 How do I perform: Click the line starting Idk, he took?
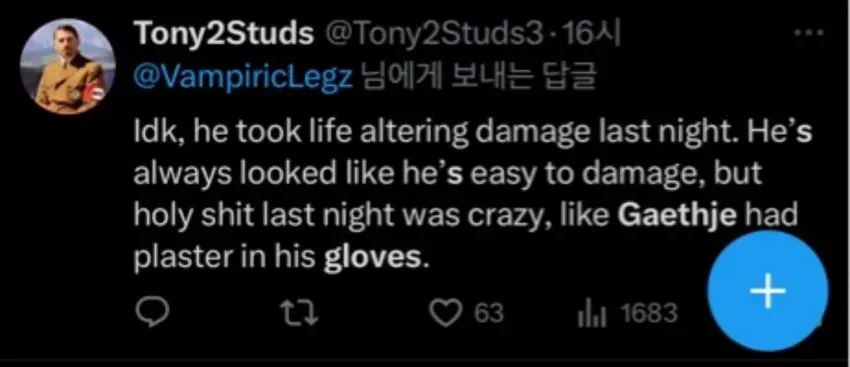[473, 132]
